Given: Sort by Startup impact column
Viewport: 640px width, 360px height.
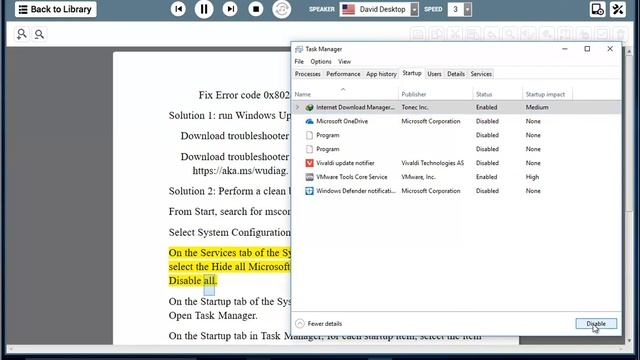Looking at the screenshot, I should [547, 94].
